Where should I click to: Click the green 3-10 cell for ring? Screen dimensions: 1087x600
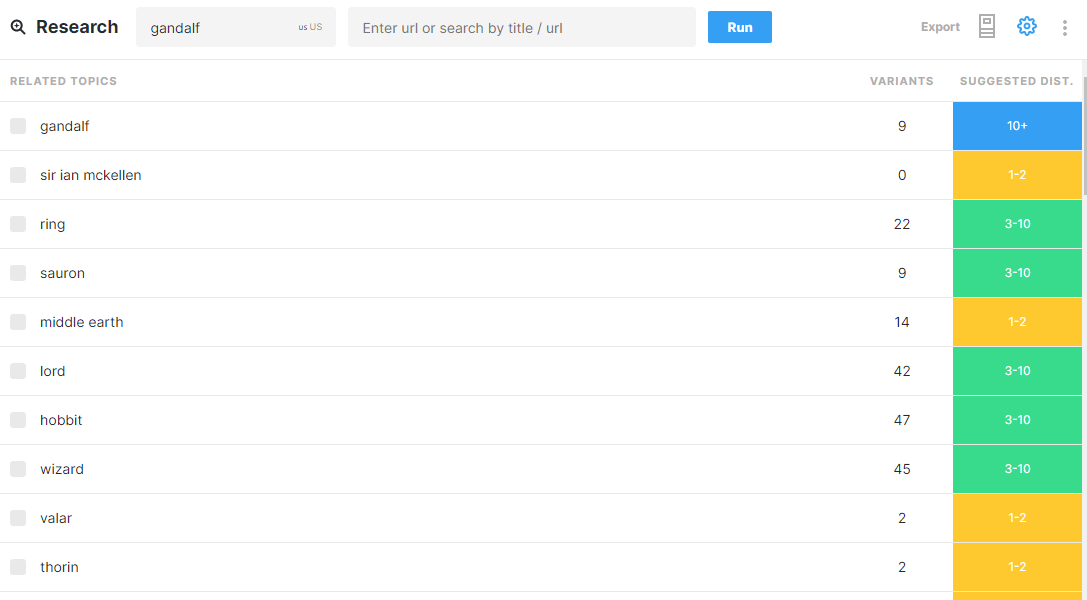pos(1017,224)
